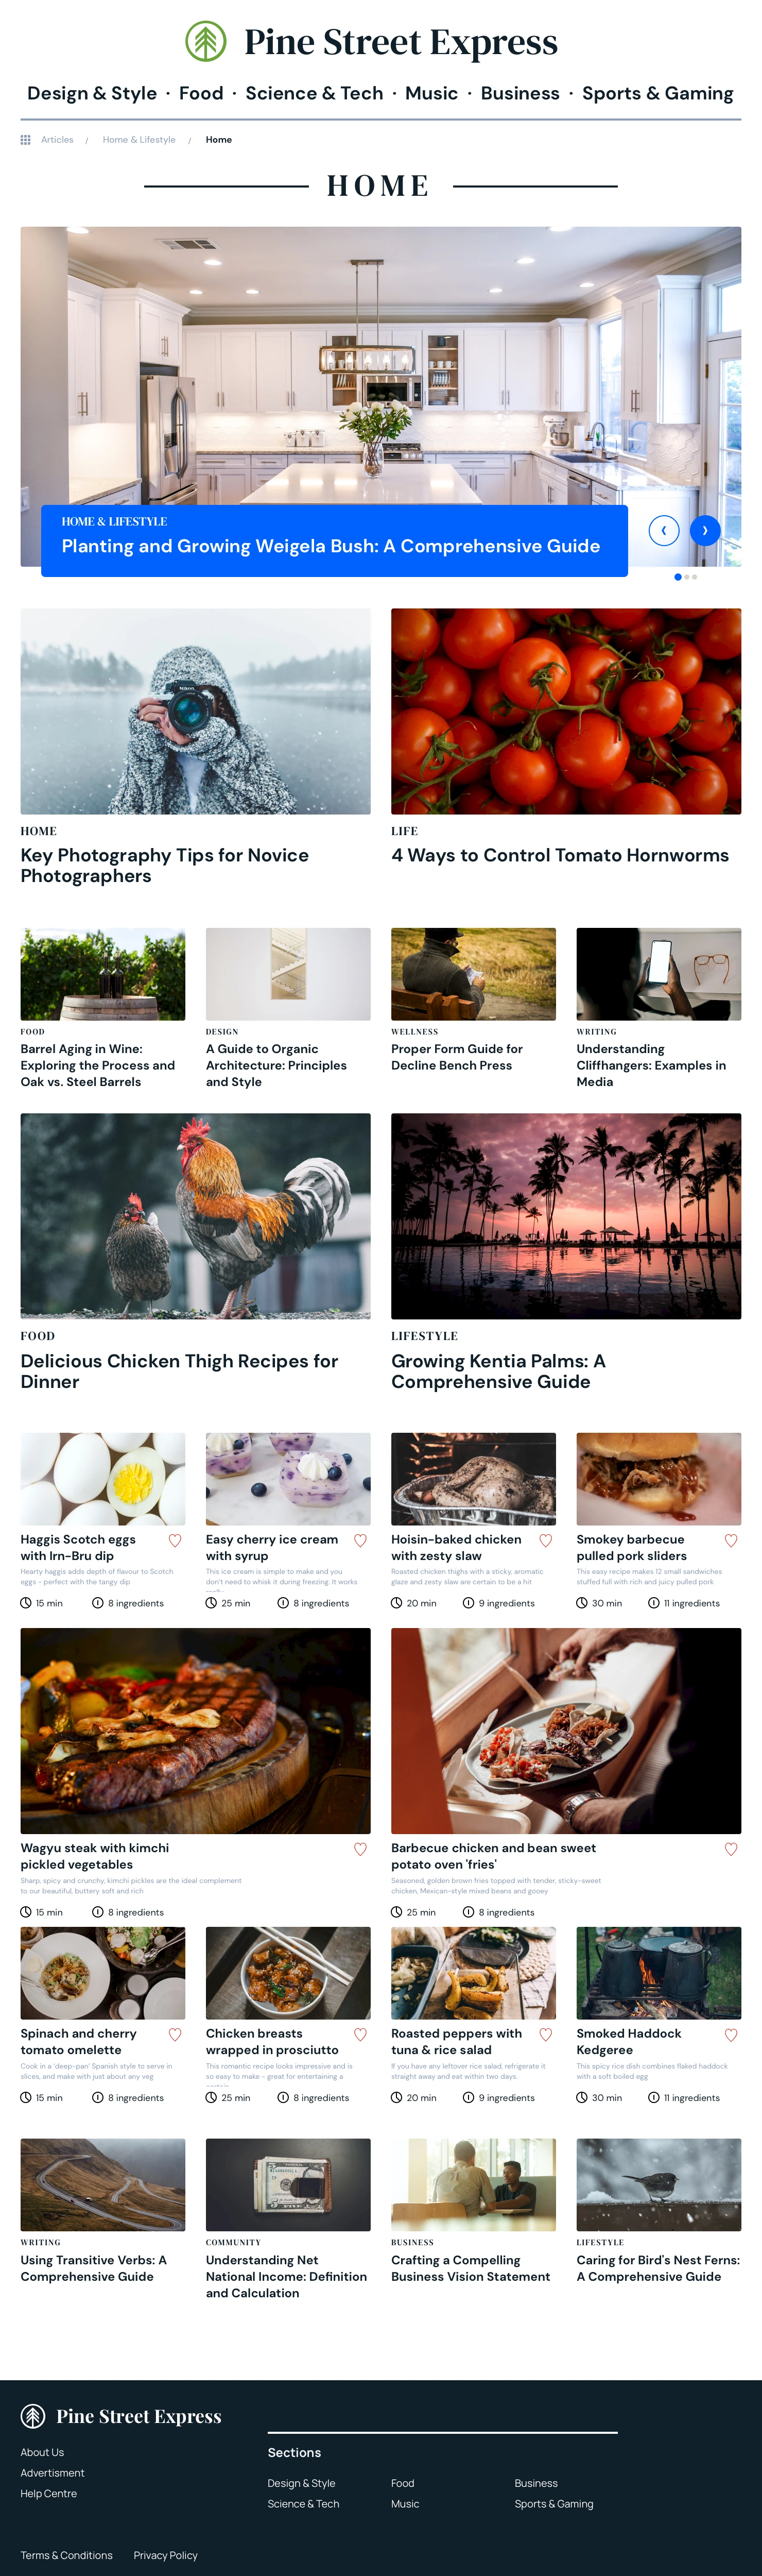This screenshot has width=762, height=2576.
Task: Favorite the Wagyu steak with kimchi recipe
Action: pyautogui.click(x=360, y=1849)
